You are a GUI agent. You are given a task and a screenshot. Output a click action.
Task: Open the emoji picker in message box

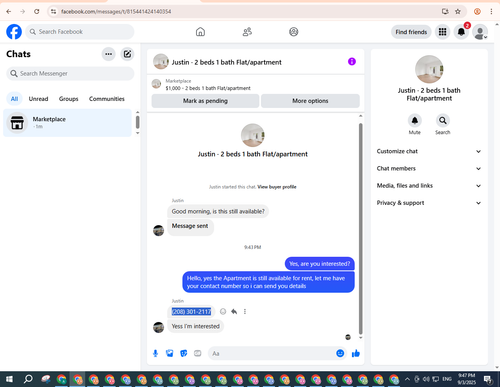tap(340, 353)
